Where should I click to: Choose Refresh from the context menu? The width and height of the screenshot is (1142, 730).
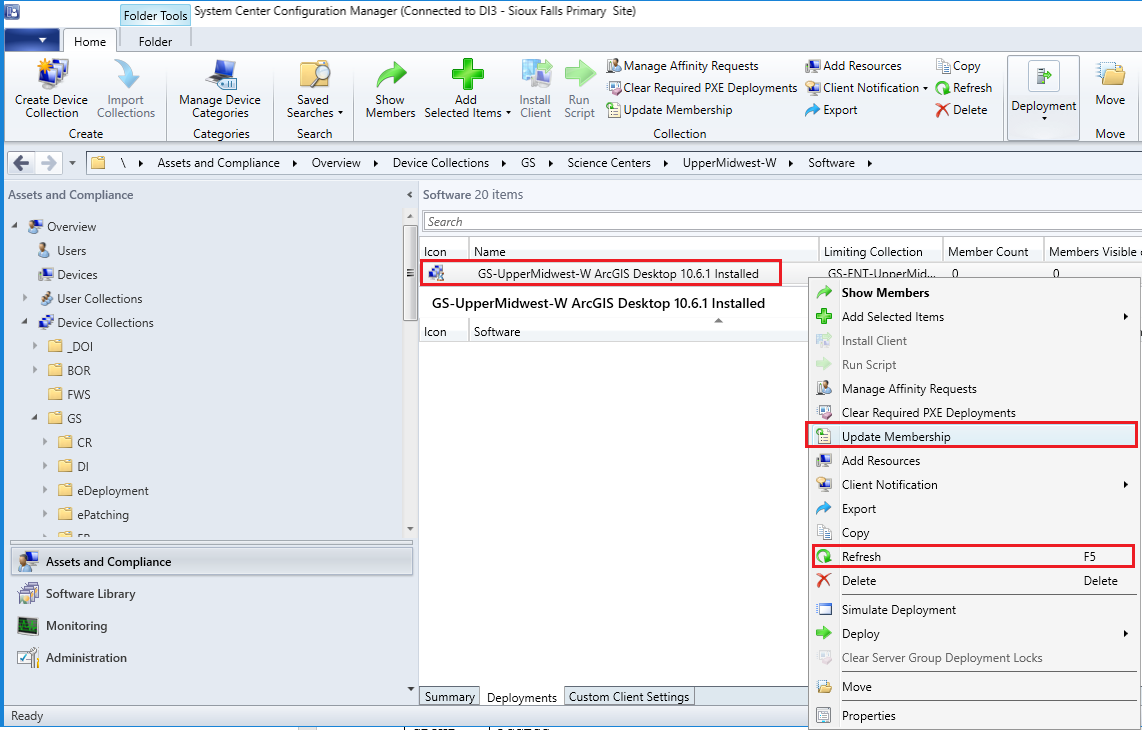974,557
